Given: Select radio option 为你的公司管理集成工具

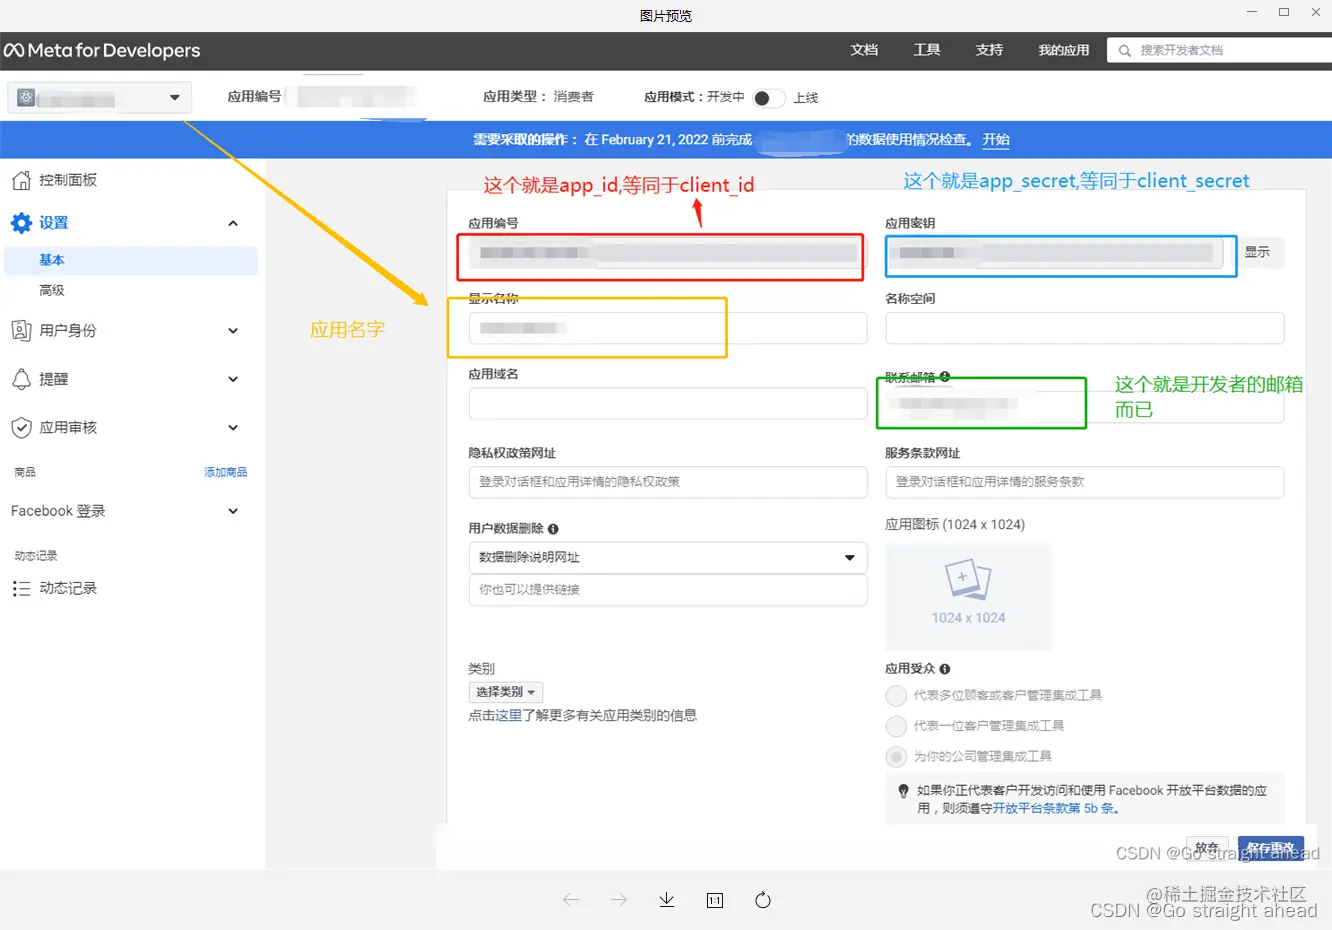Looking at the screenshot, I should click(896, 756).
